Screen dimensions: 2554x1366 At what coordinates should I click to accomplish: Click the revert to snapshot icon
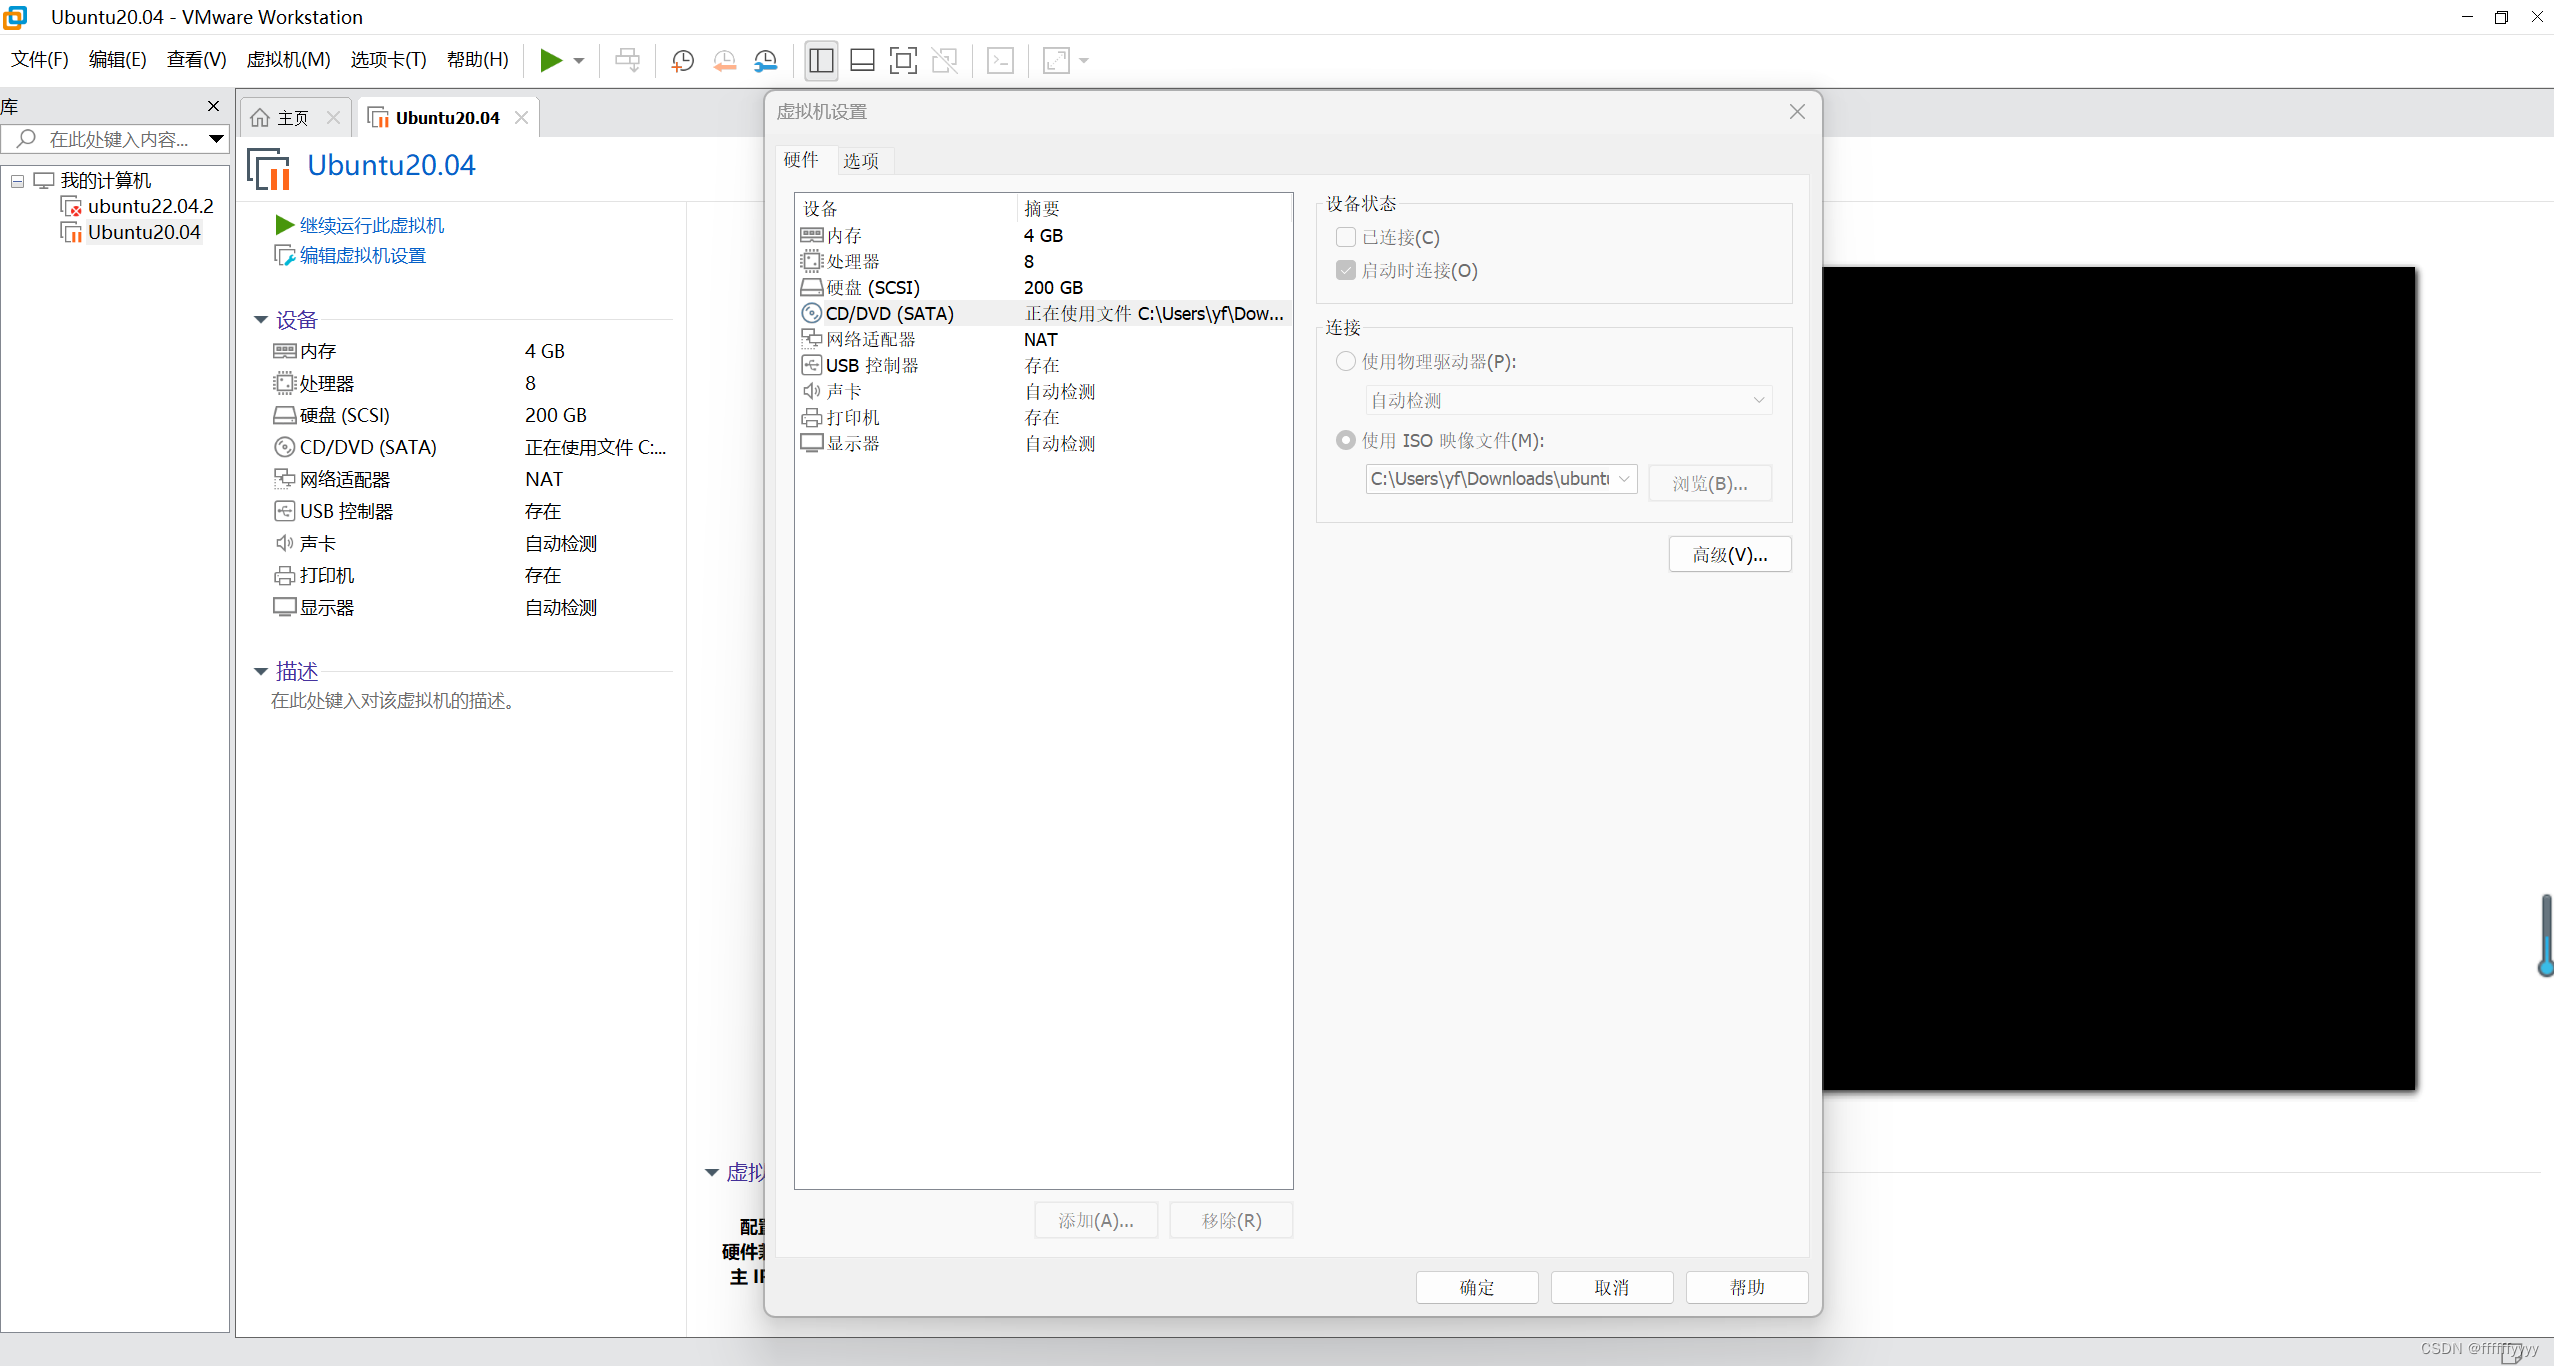tap(725, 61)
